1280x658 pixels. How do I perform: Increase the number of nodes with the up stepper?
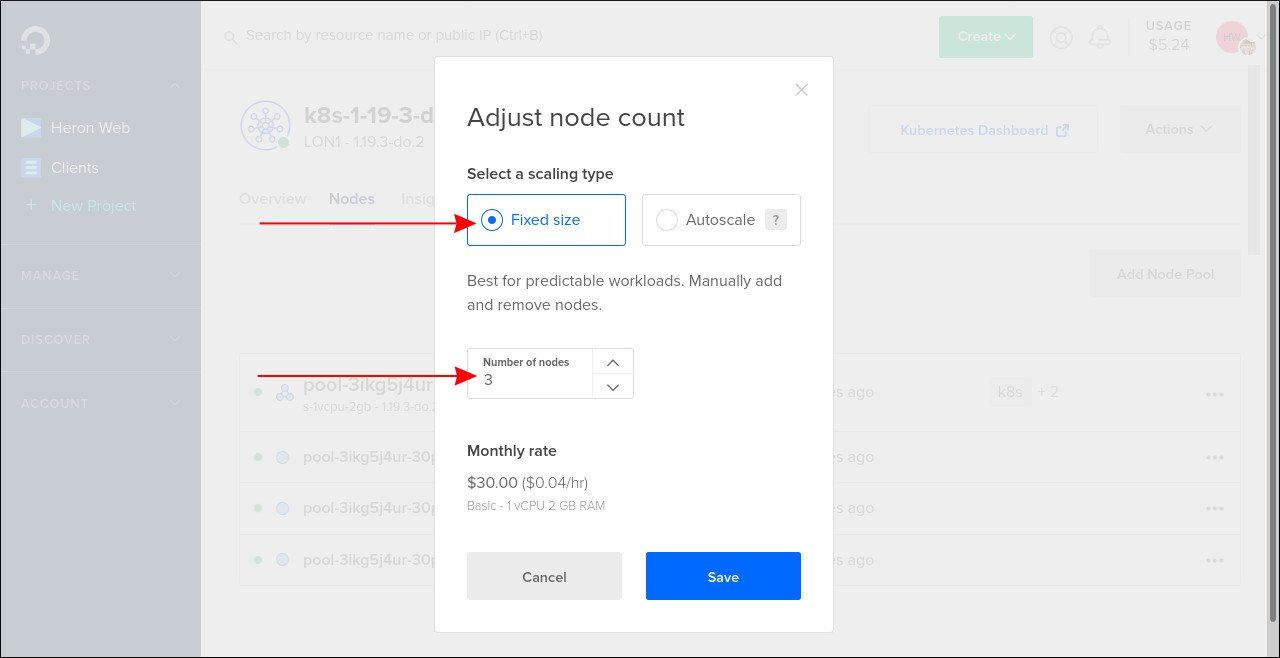[x=612, y=361]
